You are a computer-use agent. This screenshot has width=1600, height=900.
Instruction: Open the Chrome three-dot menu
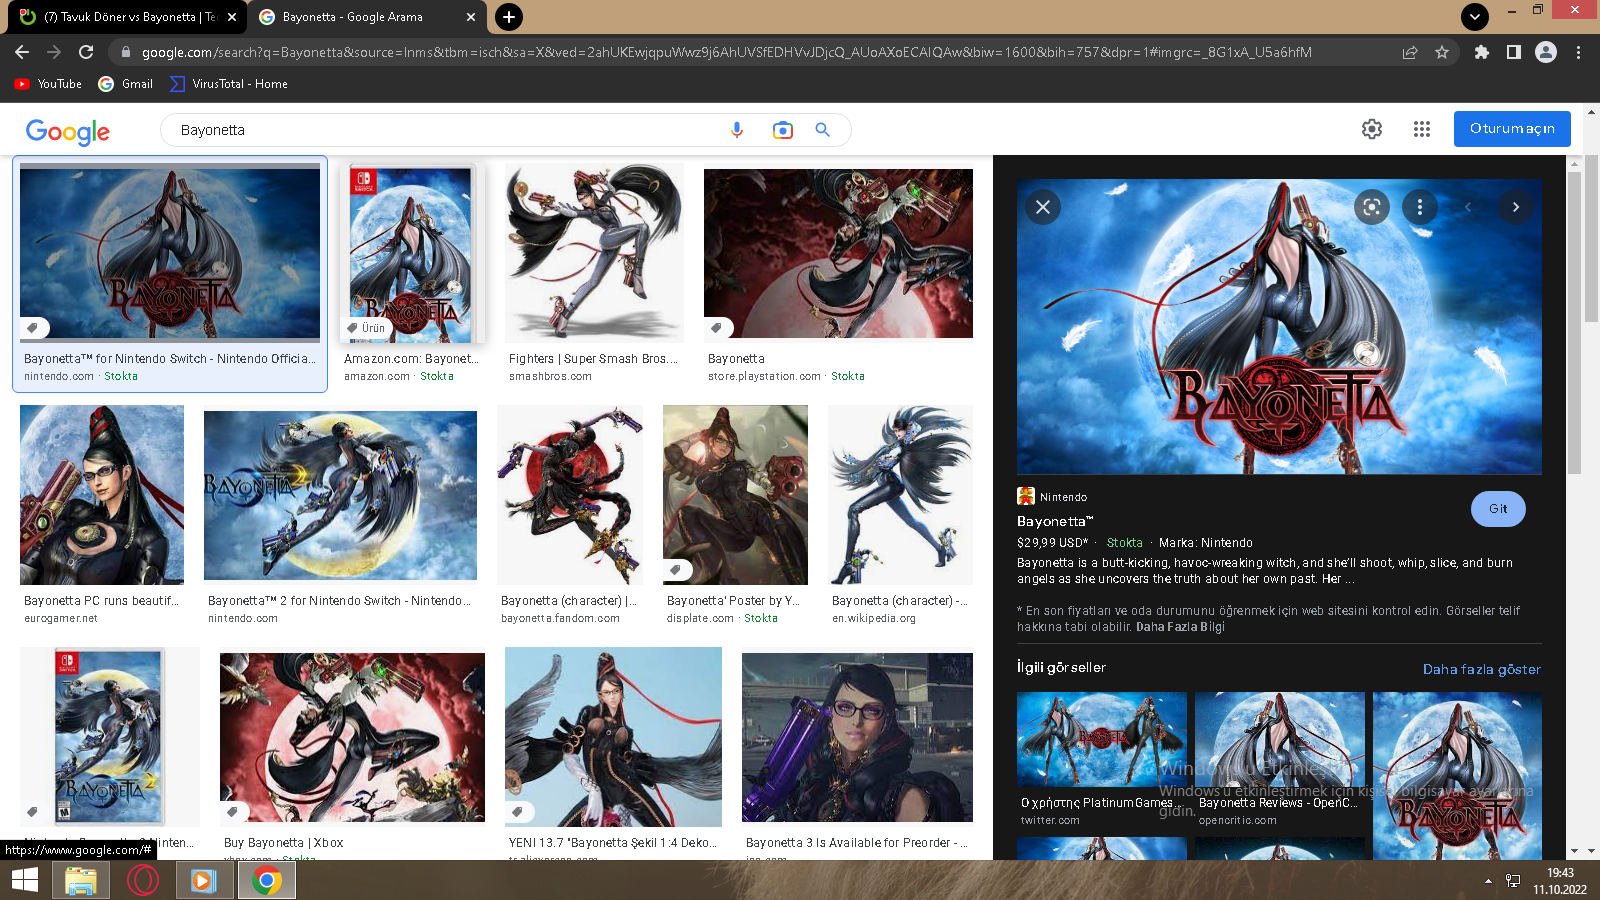[1578, 52]
